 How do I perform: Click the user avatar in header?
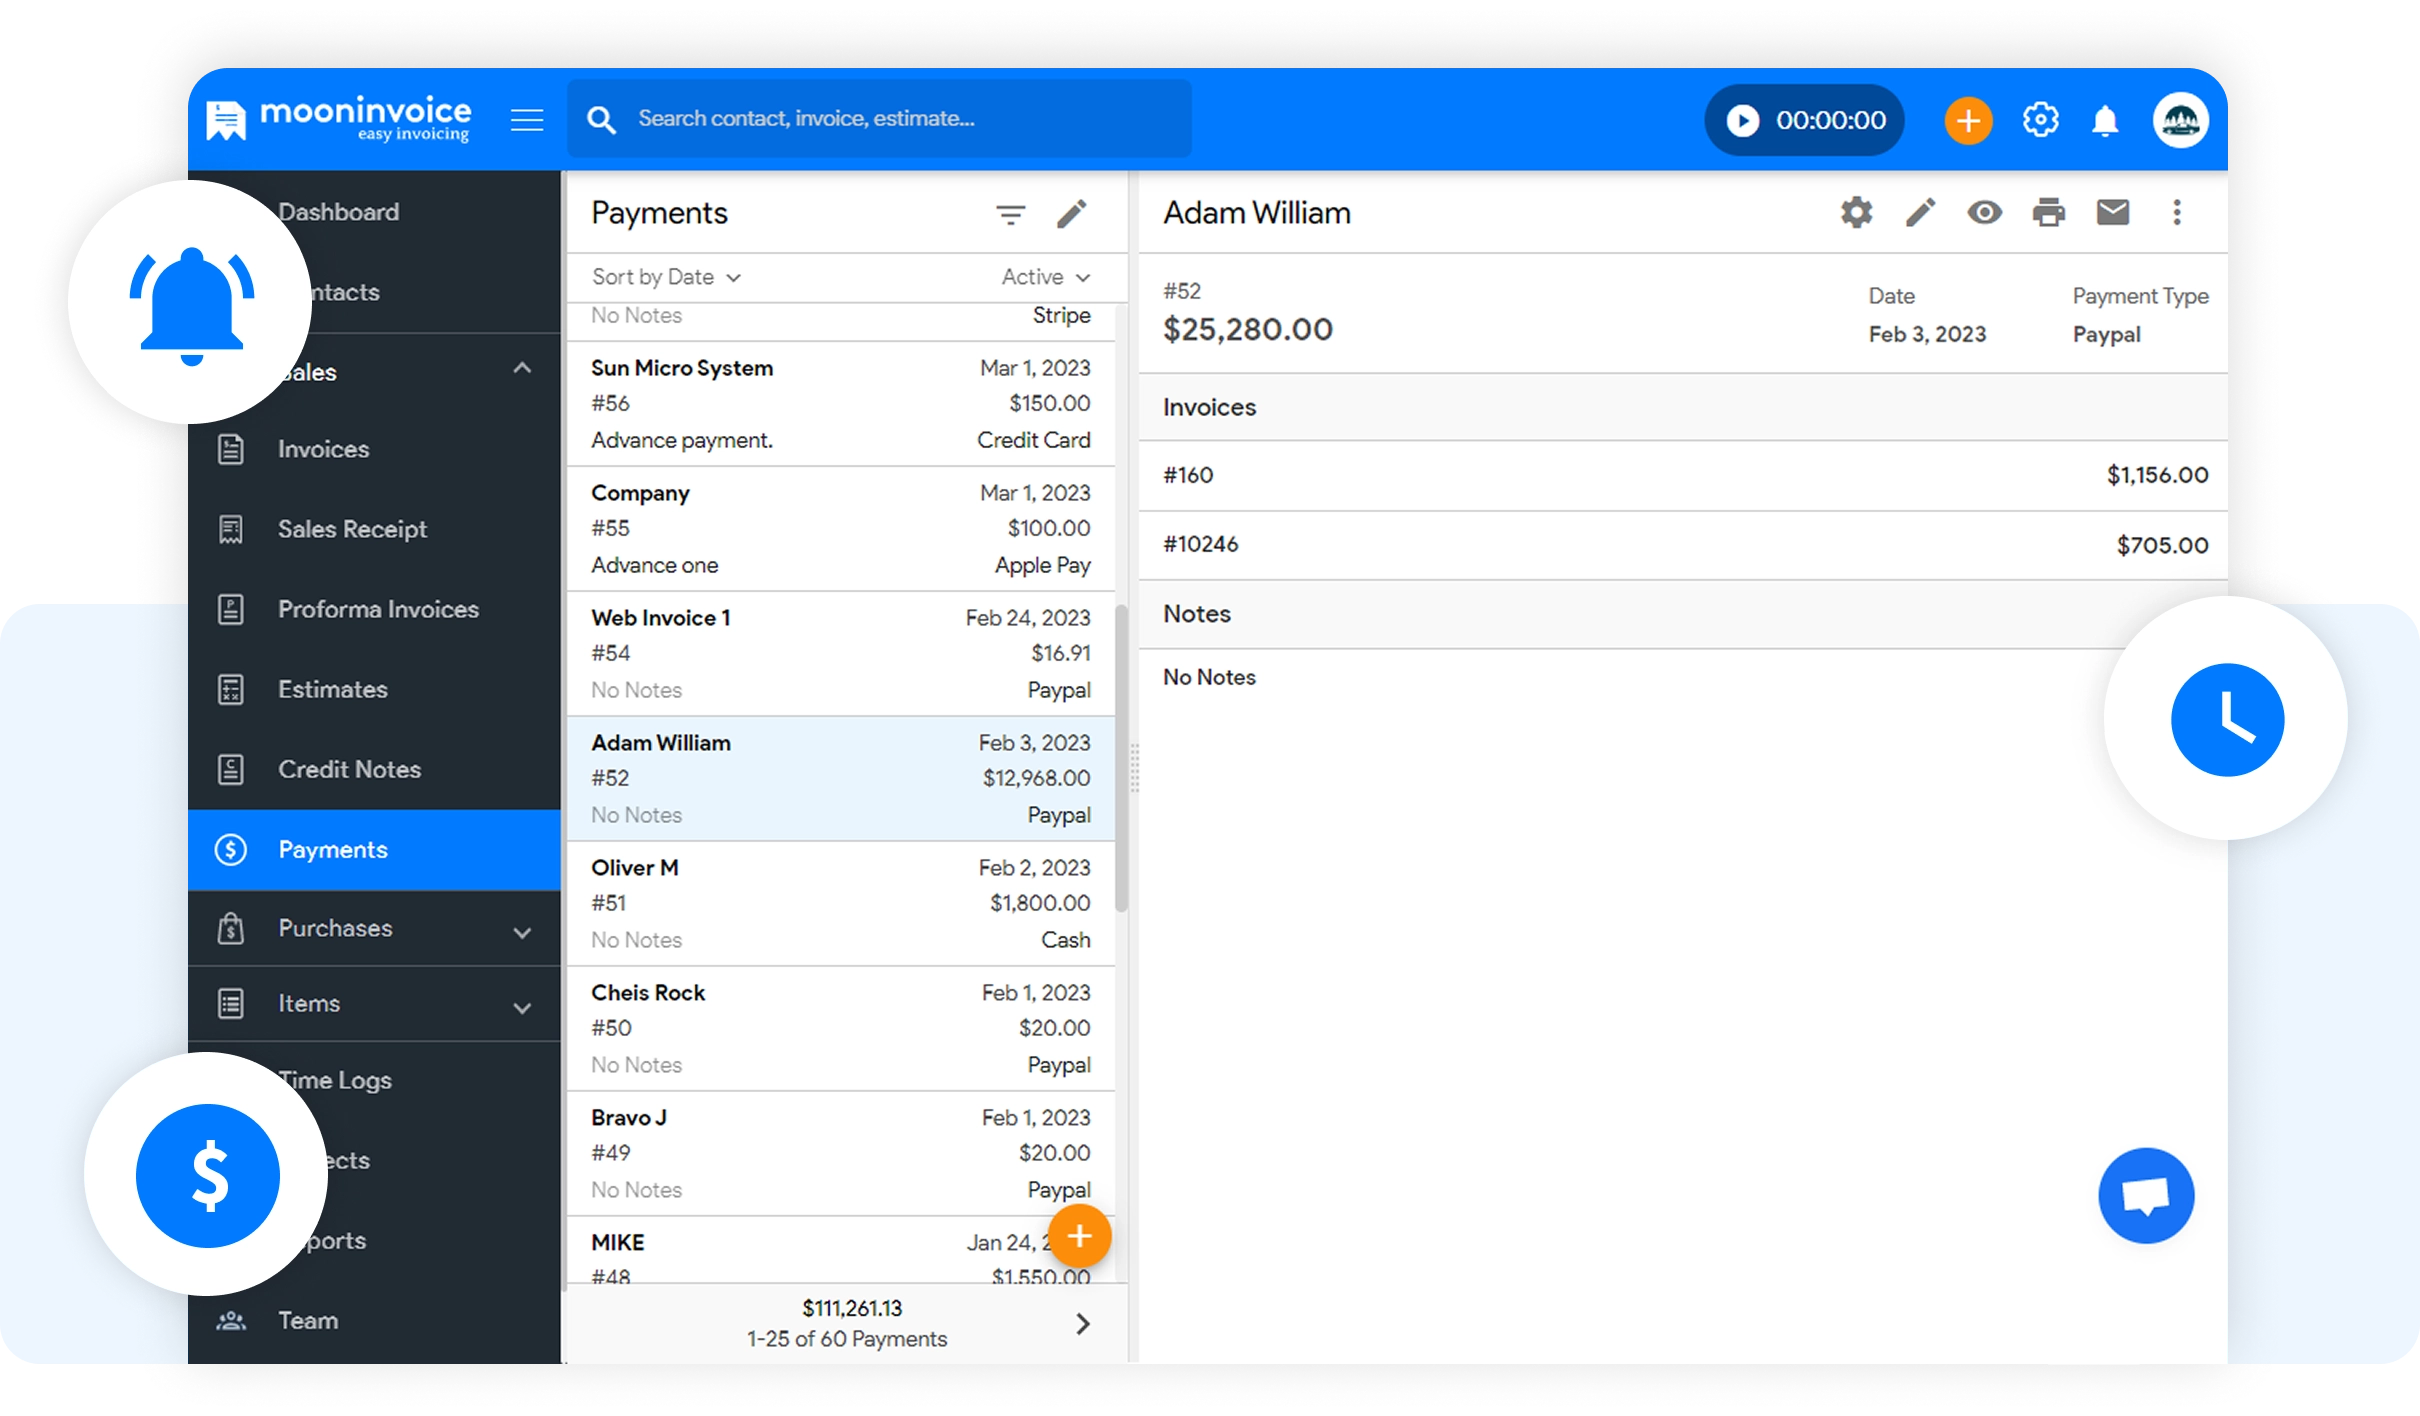coord(2180,121)
